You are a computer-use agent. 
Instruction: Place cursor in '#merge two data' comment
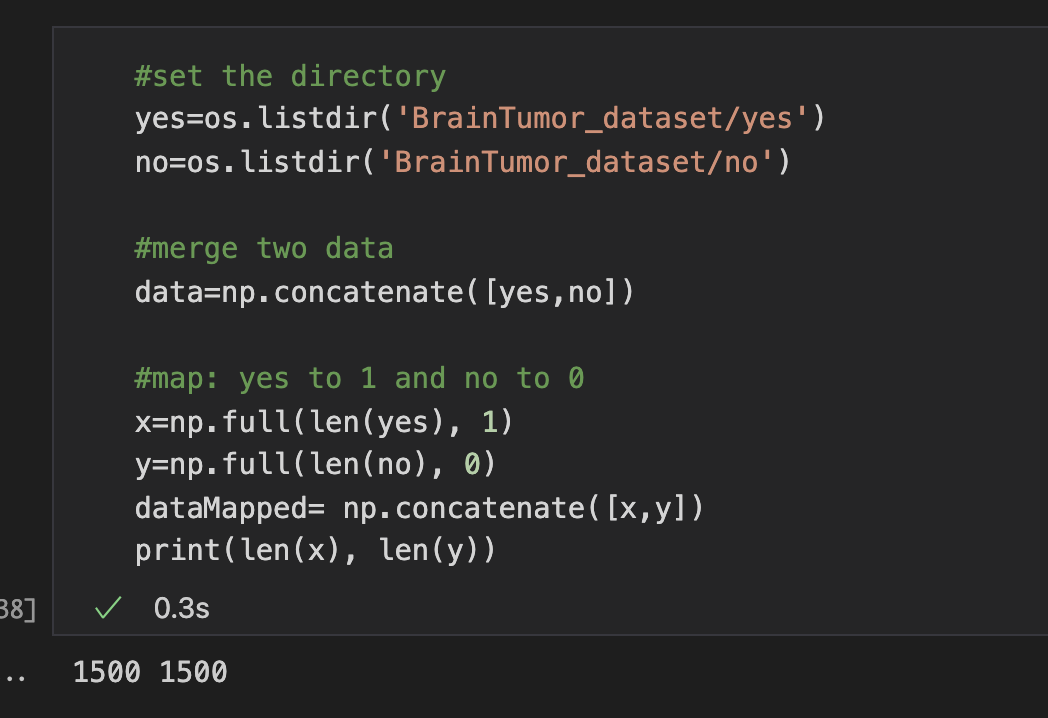264,248
